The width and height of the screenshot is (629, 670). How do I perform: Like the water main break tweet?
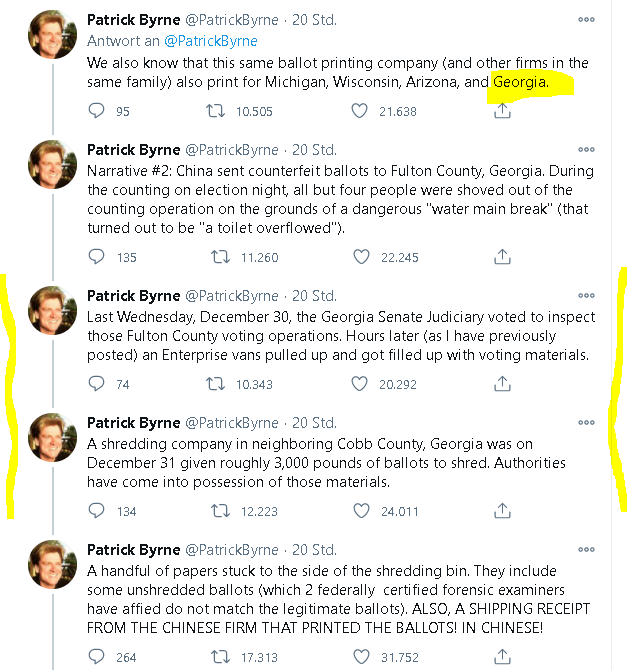360,257
